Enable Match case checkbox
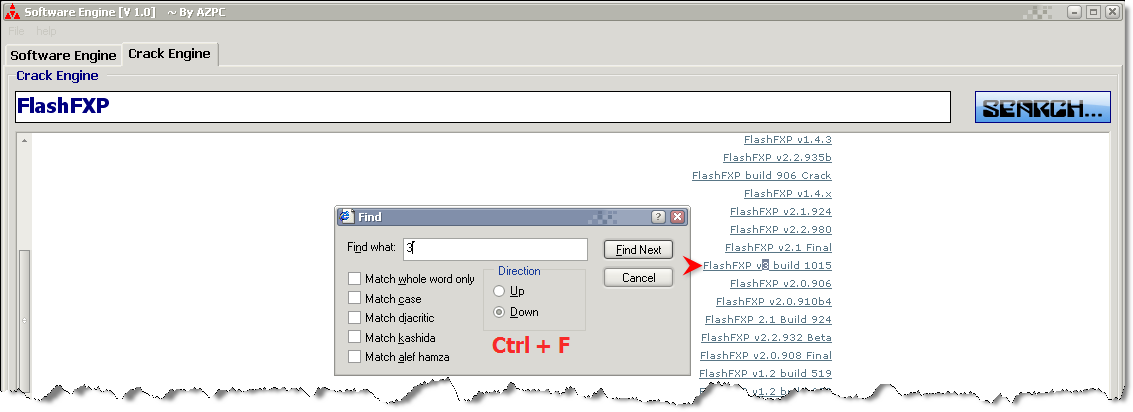1133x412 pixels. (x=354, y=298)
